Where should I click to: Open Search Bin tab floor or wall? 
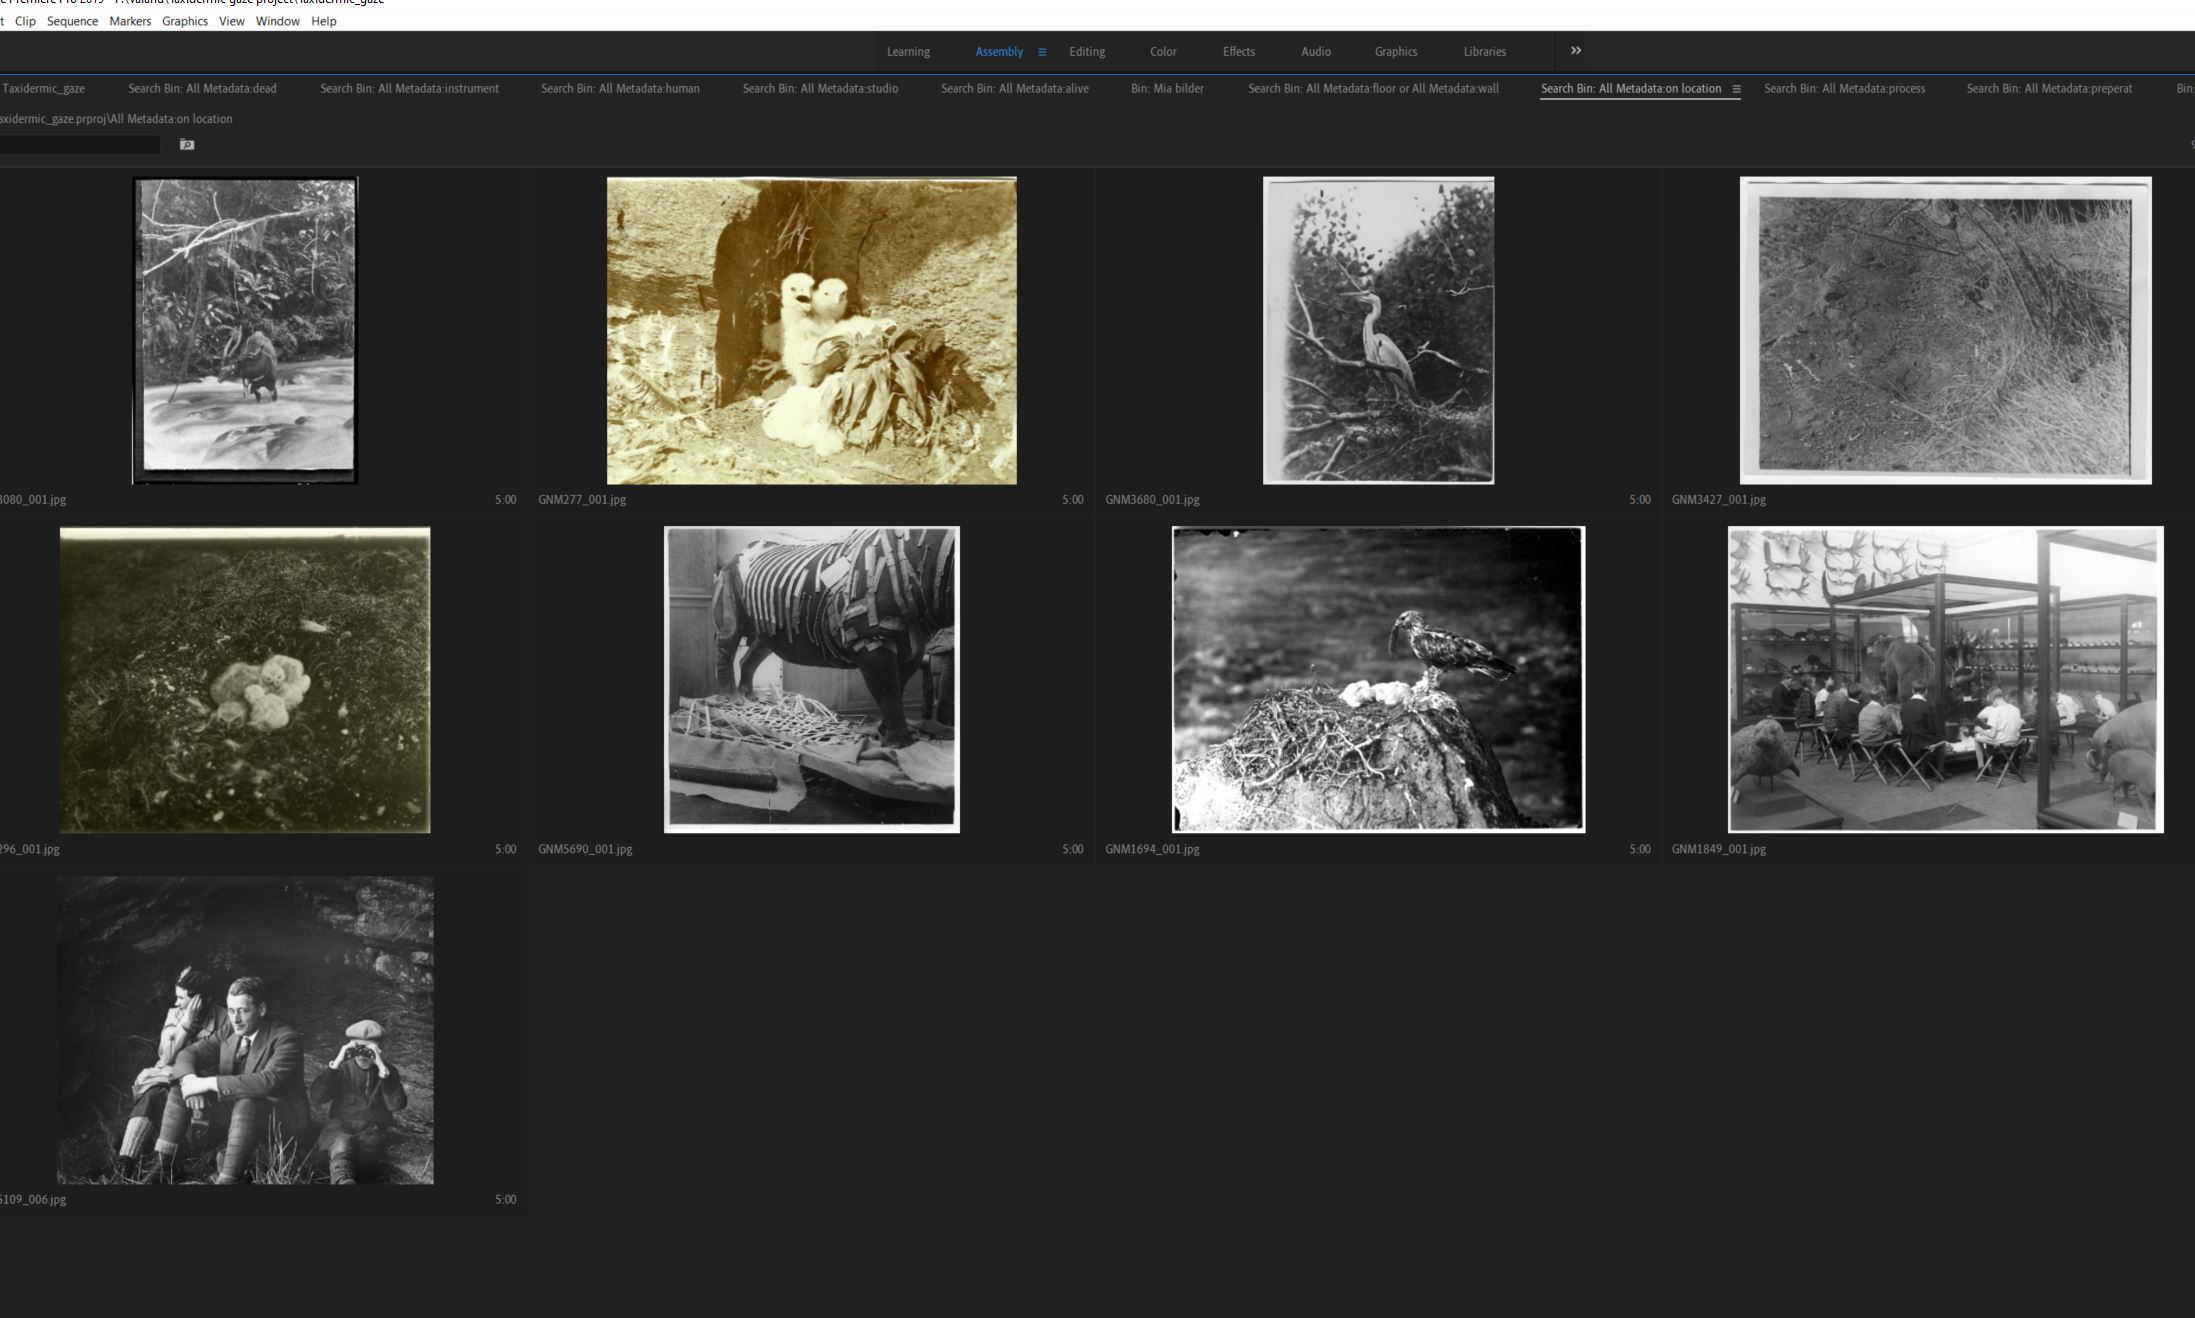point(1374,89)
